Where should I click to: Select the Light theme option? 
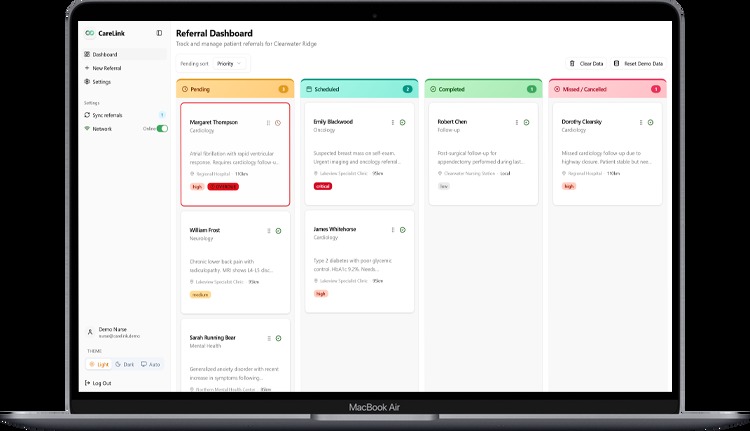(x=99, y=365)
